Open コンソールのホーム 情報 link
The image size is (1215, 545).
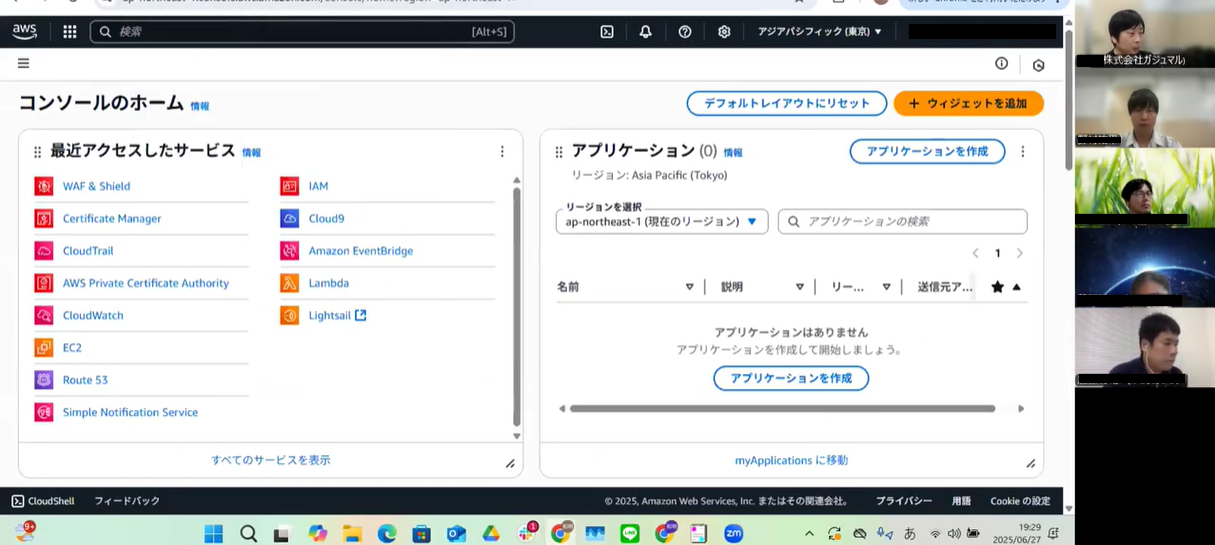tap(200, 106)
